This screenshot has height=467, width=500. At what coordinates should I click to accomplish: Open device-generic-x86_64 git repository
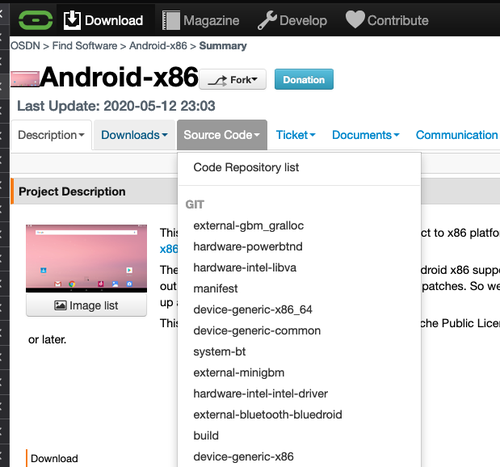[x=299, y=310]
